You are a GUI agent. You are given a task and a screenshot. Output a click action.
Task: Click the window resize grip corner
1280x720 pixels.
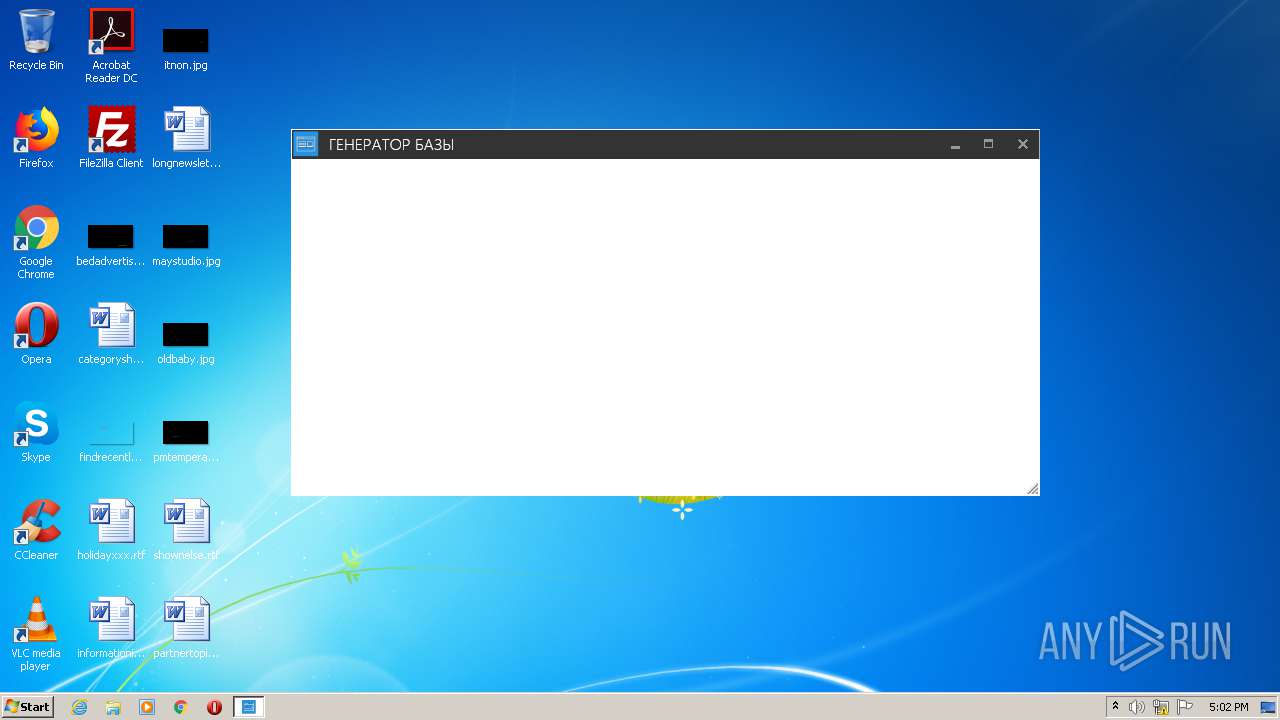(1032, 488)
